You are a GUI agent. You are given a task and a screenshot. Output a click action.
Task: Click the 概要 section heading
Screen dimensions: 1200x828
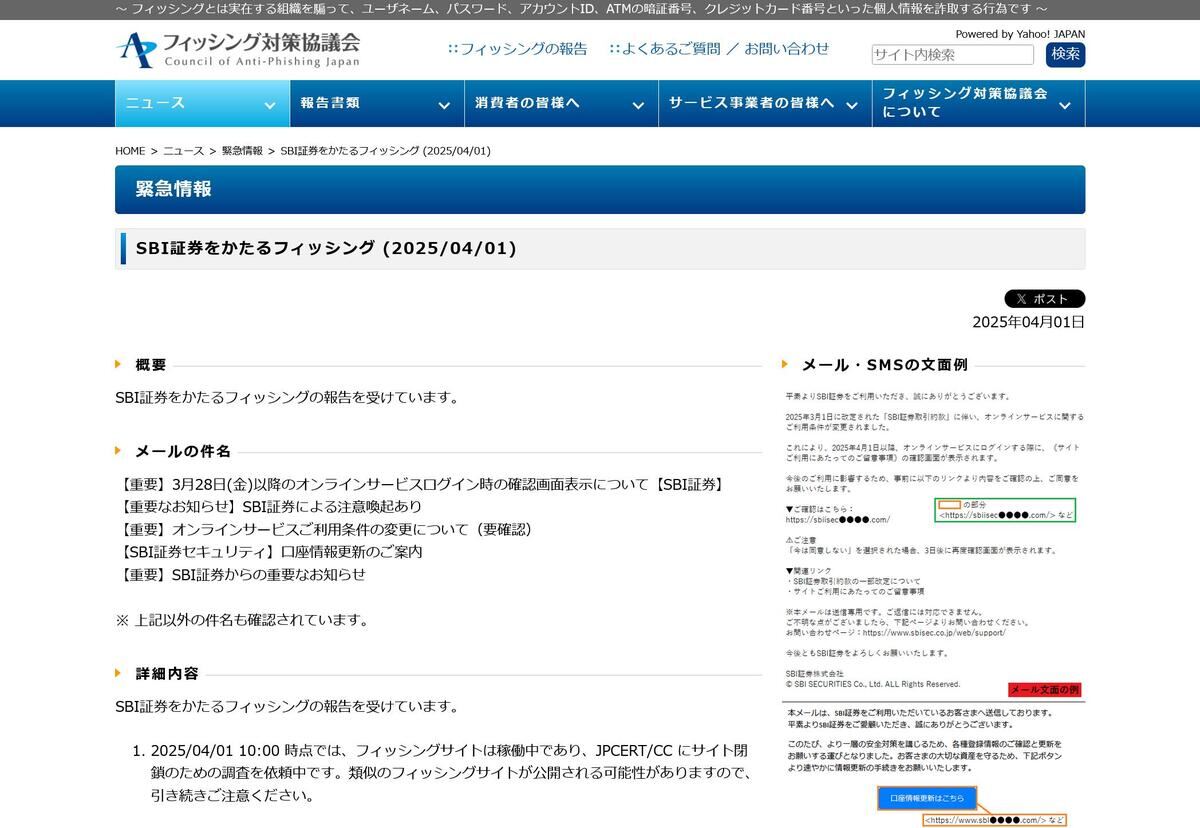(x=151, y=365)
